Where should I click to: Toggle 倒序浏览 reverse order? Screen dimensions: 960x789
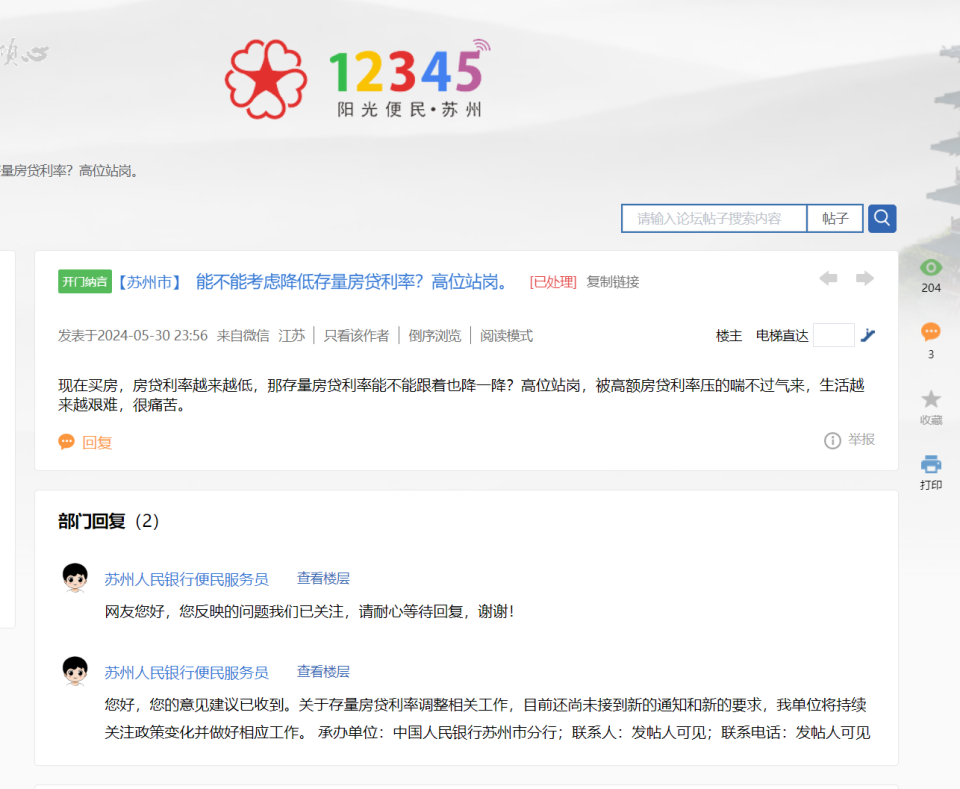[x=435, y=336]
